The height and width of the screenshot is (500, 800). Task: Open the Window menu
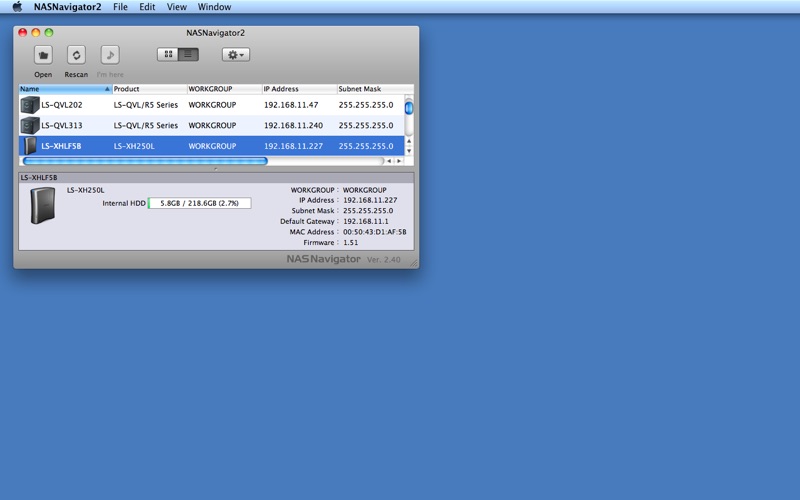(214, 7)
